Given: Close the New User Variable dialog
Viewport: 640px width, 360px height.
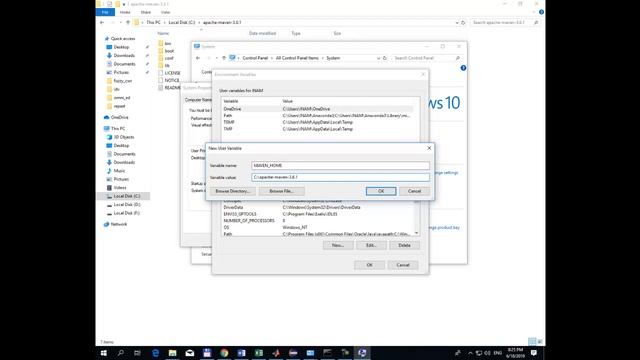Looking at the screenshot, I should [x=429, y=148].
